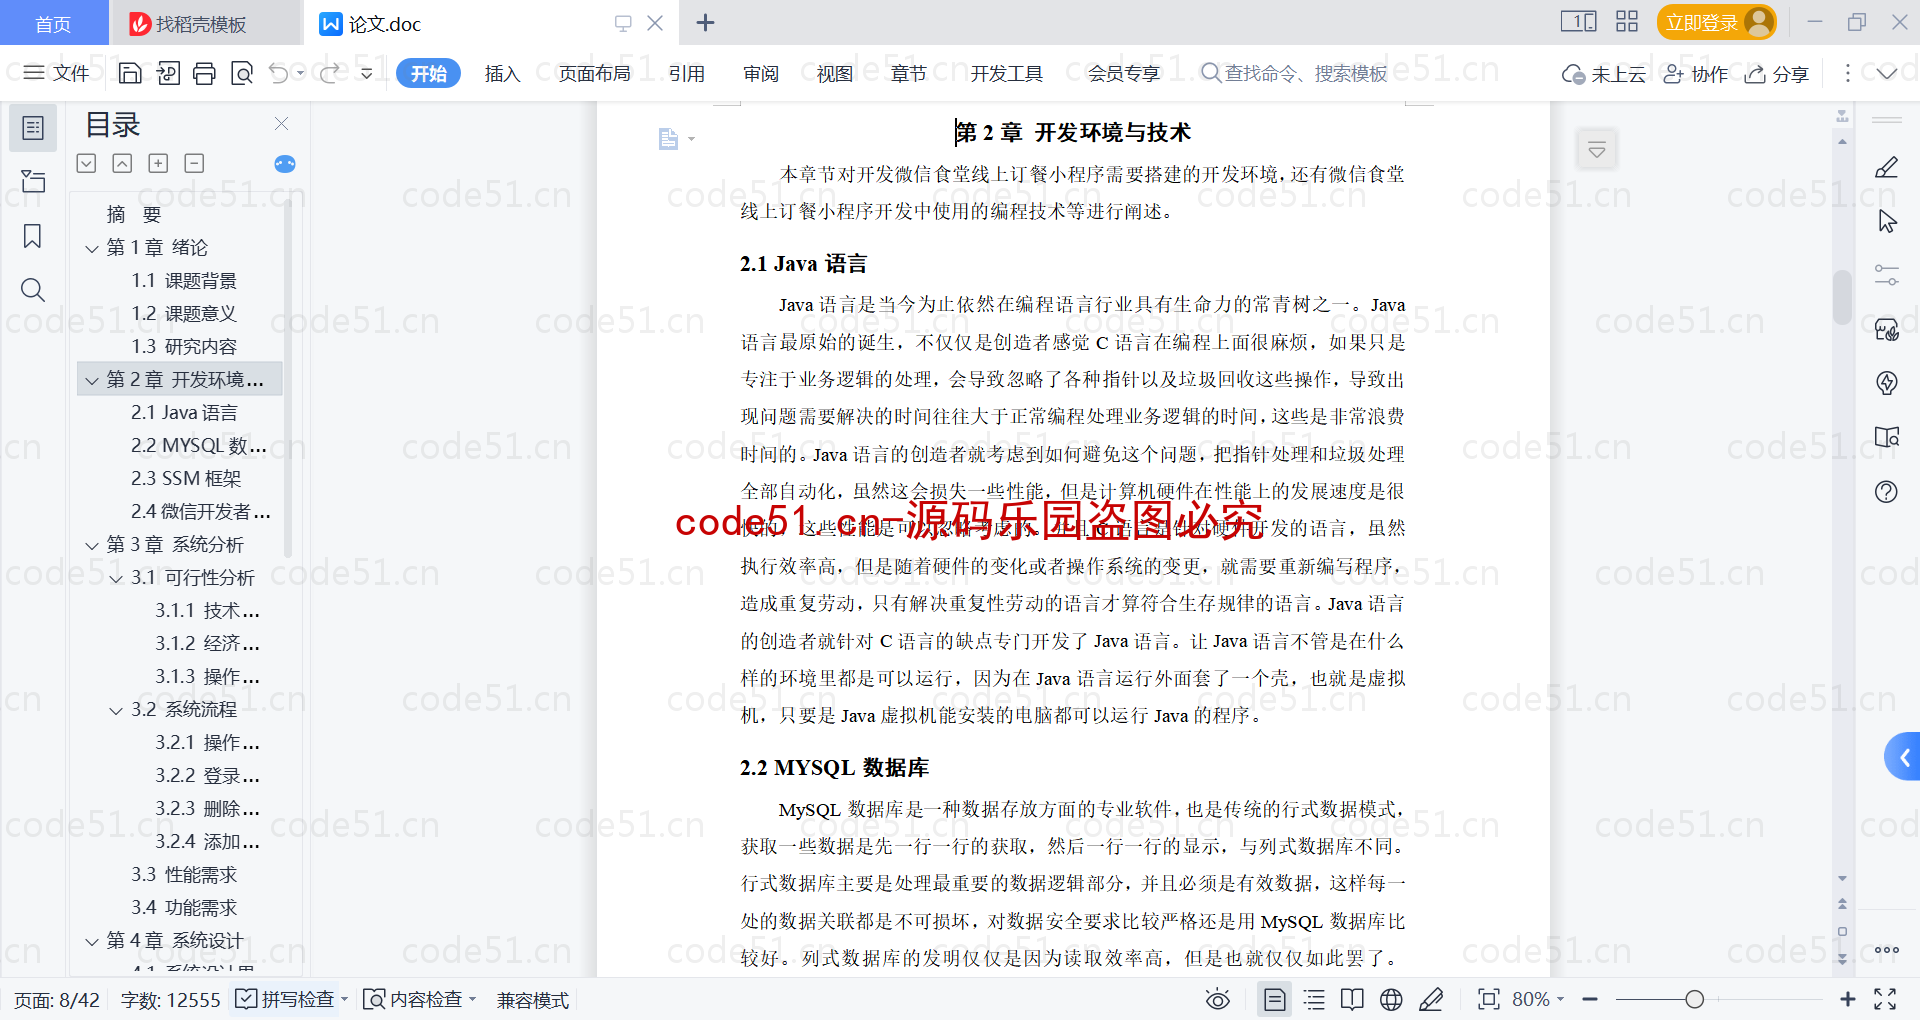Viewport: 1920px width, 1020px height.
Task: Collapse 3.2 系统流程 outline node
Action: coord(116,710)
